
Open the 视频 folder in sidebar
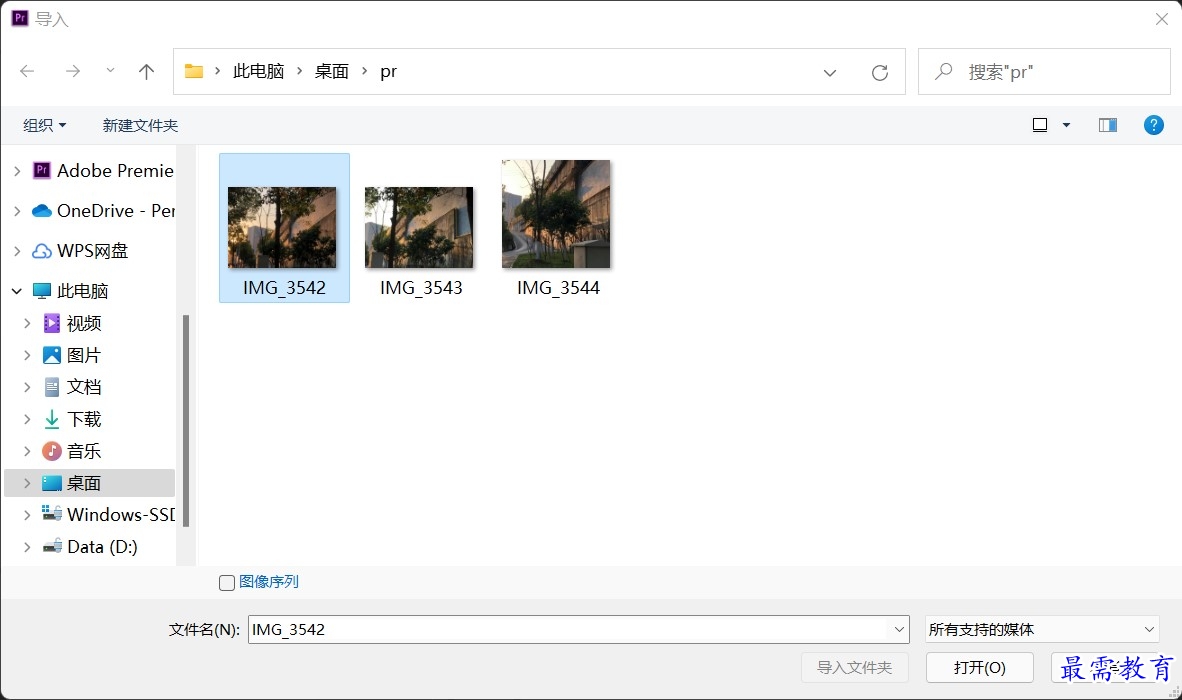tap(72, 323)
